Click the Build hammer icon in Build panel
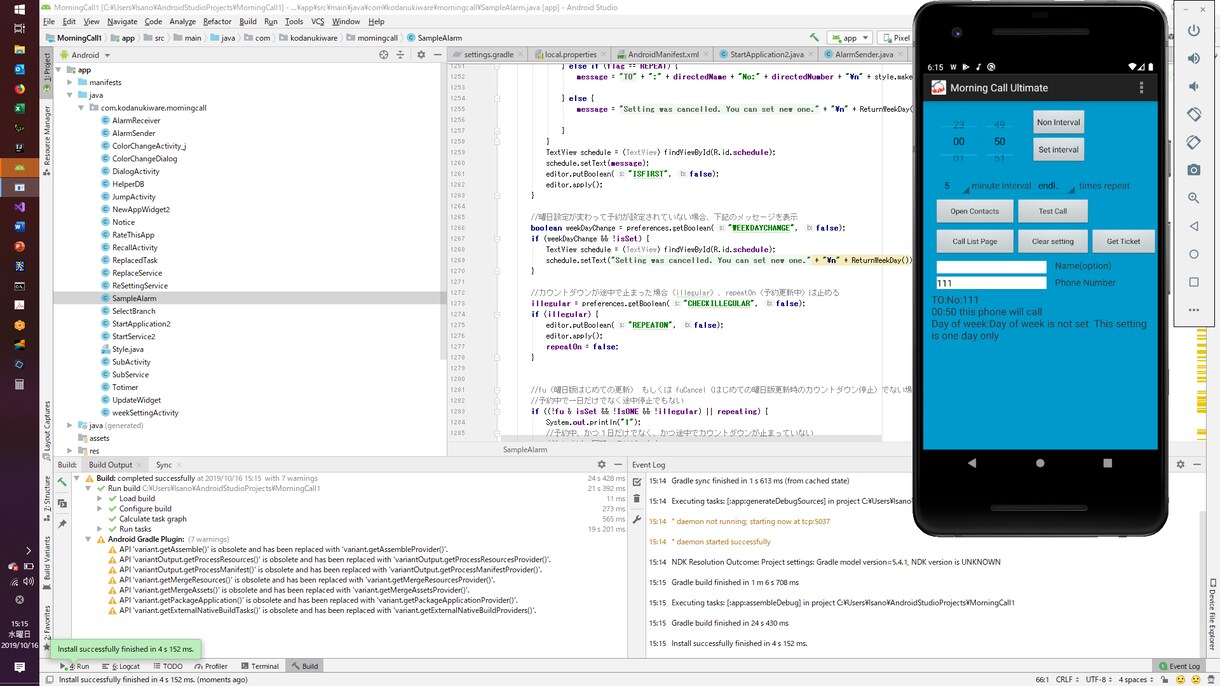Viewport: 1220px width, 686px height. 62,482
